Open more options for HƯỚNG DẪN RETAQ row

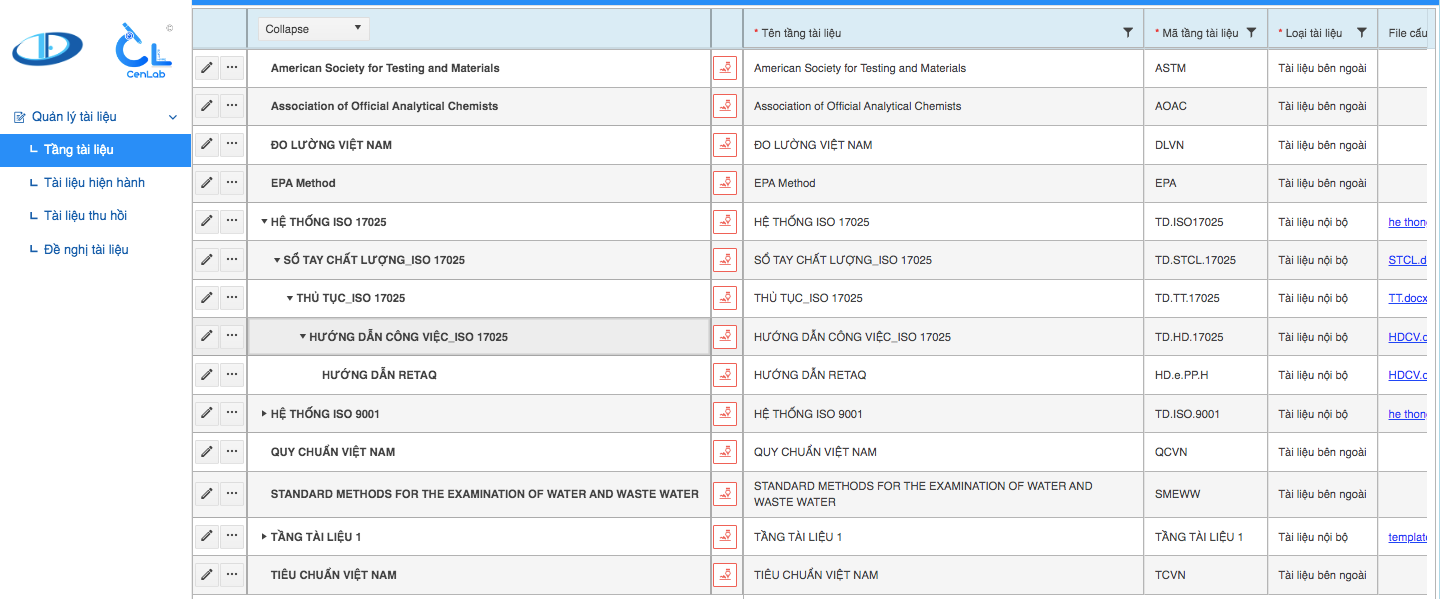coord(232,375)
